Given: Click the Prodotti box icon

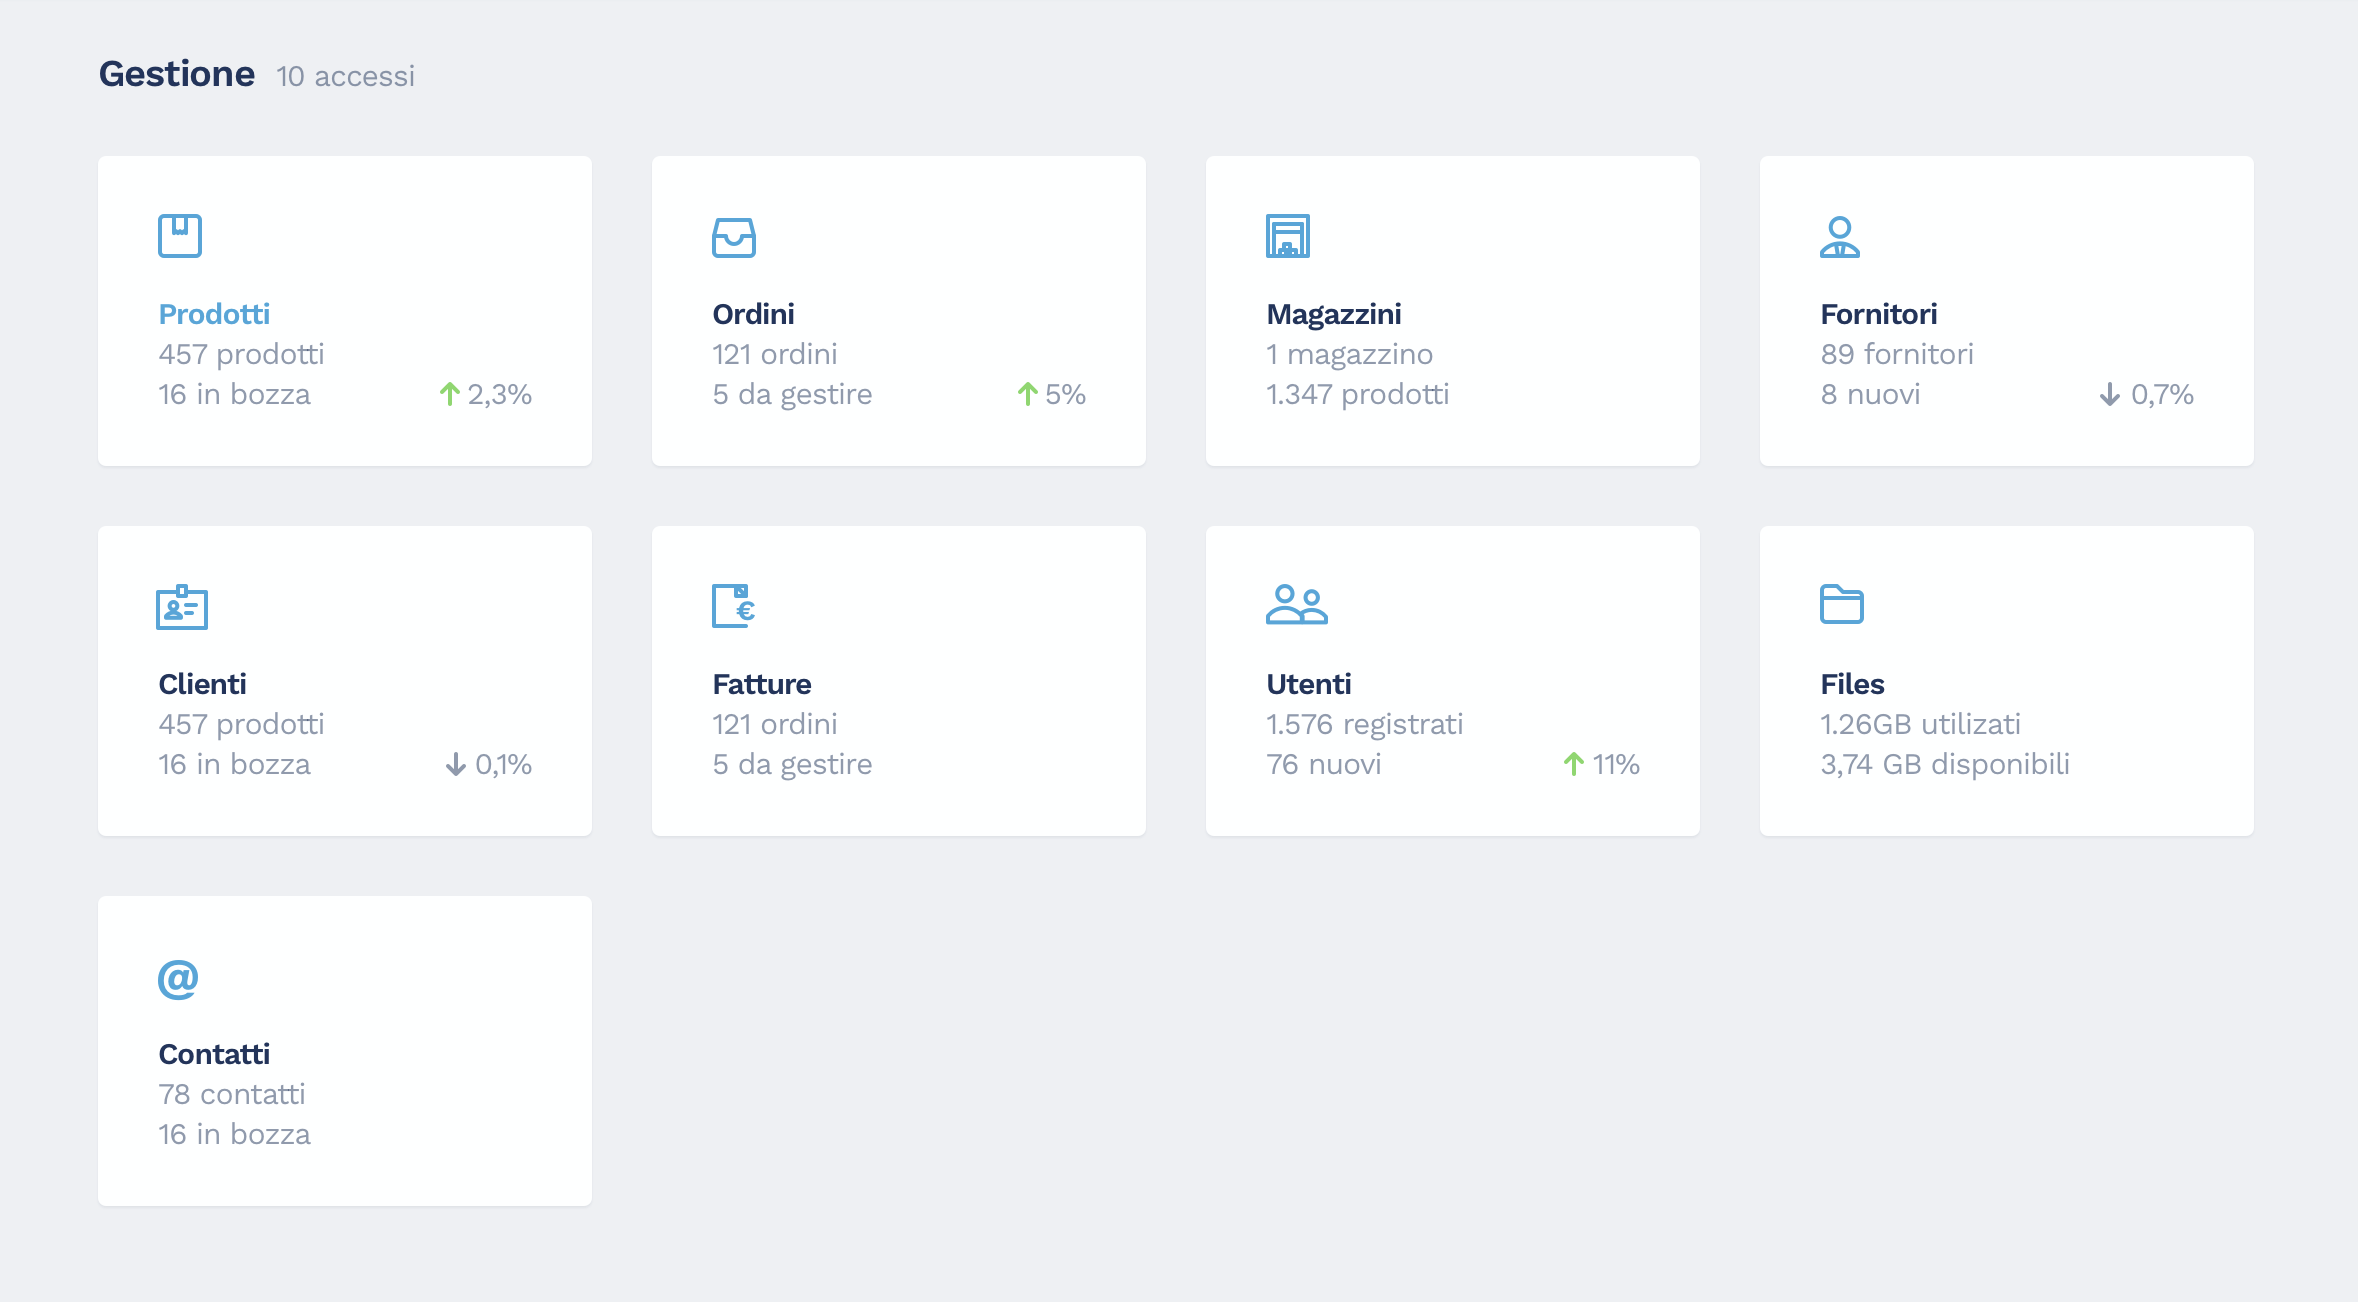Looking at the screenshot, I should tap(180, 236).
